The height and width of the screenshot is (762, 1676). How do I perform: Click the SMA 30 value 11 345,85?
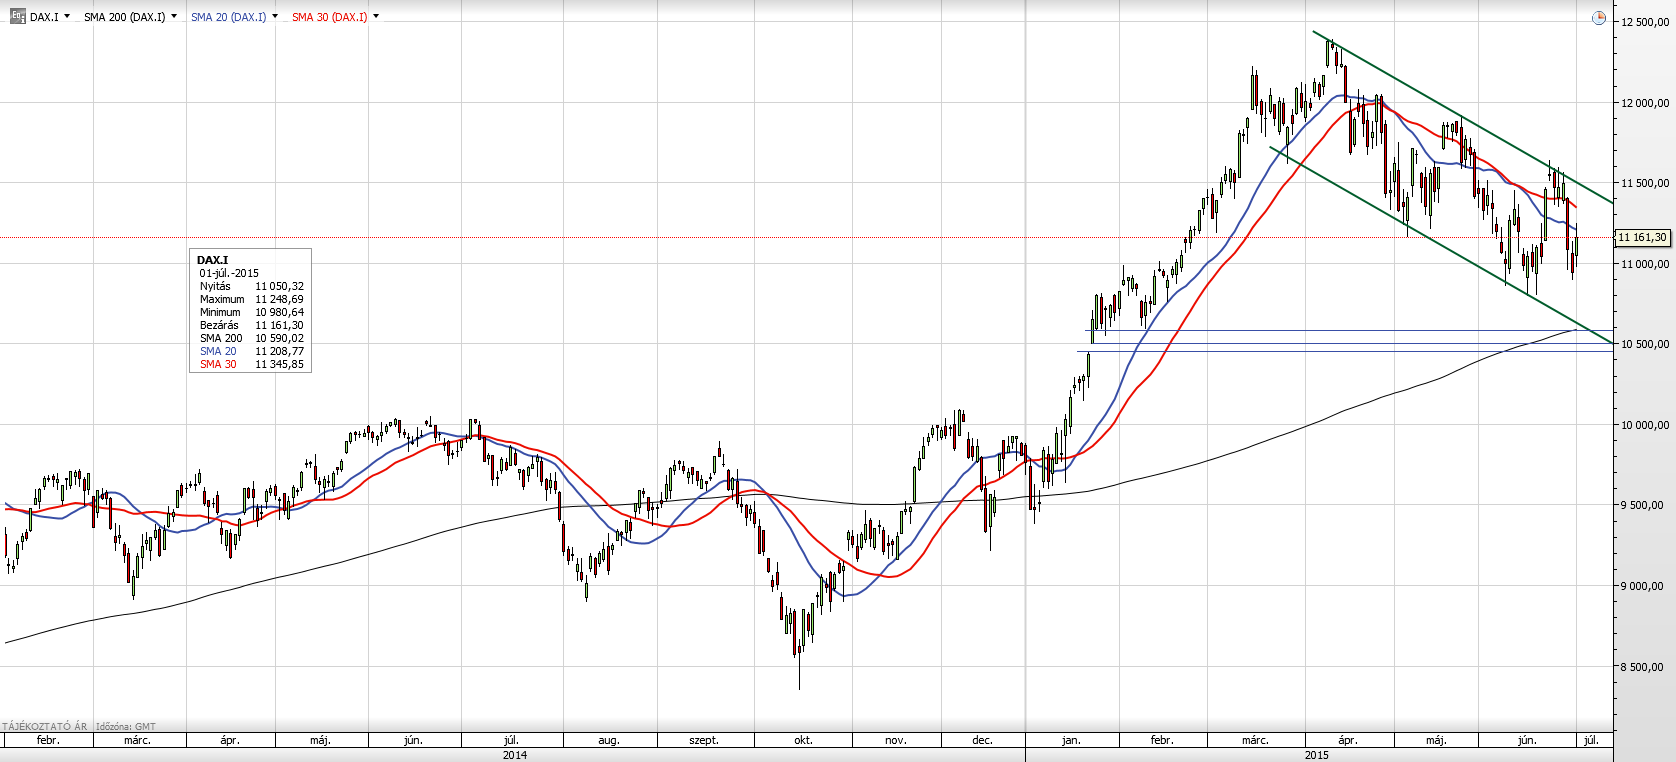pos(279,364)
